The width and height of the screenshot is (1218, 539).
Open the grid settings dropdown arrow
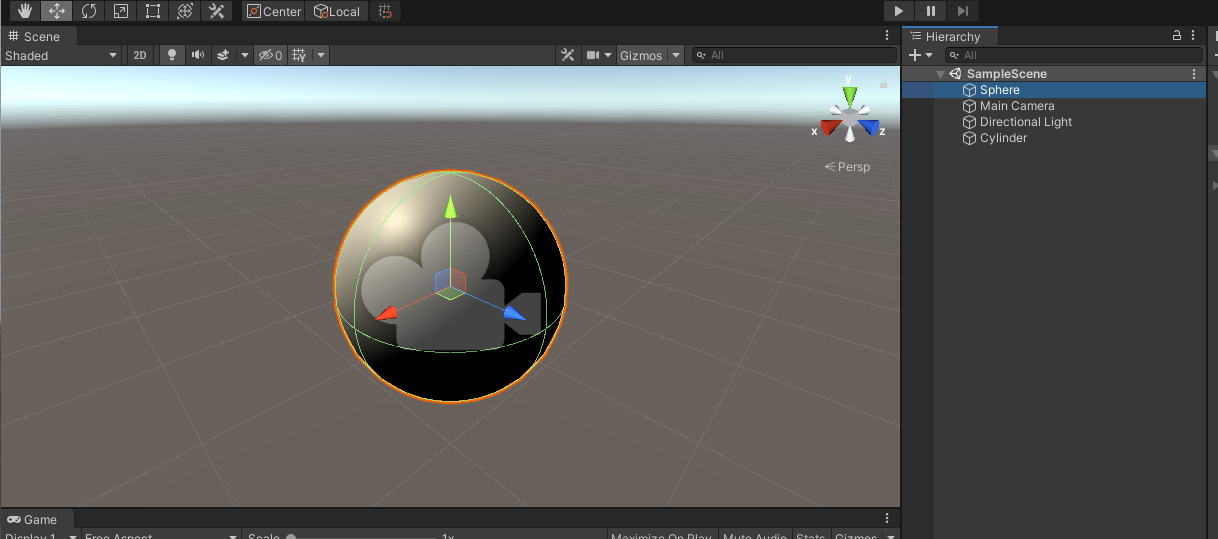pyautogui.click(x=321, y=55)
